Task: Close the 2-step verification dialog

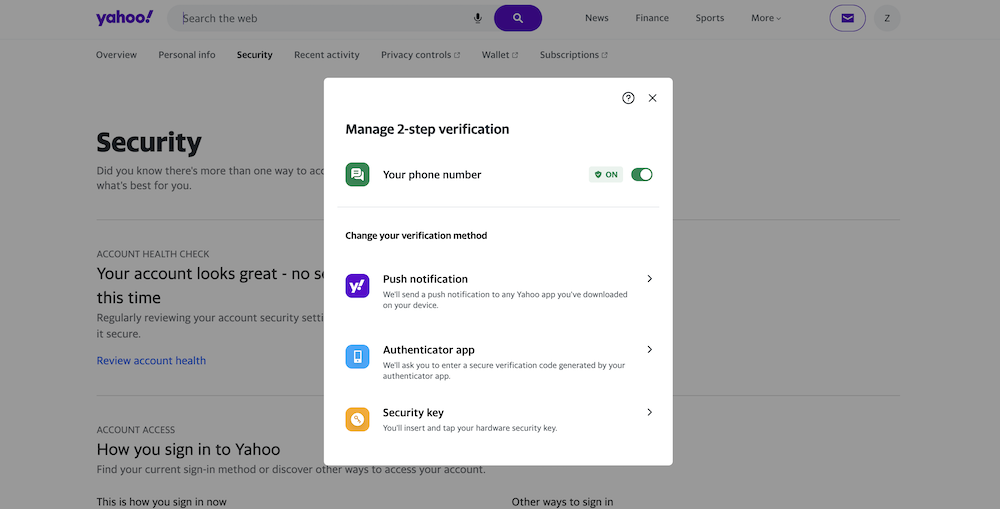Action: coord(653,98)
